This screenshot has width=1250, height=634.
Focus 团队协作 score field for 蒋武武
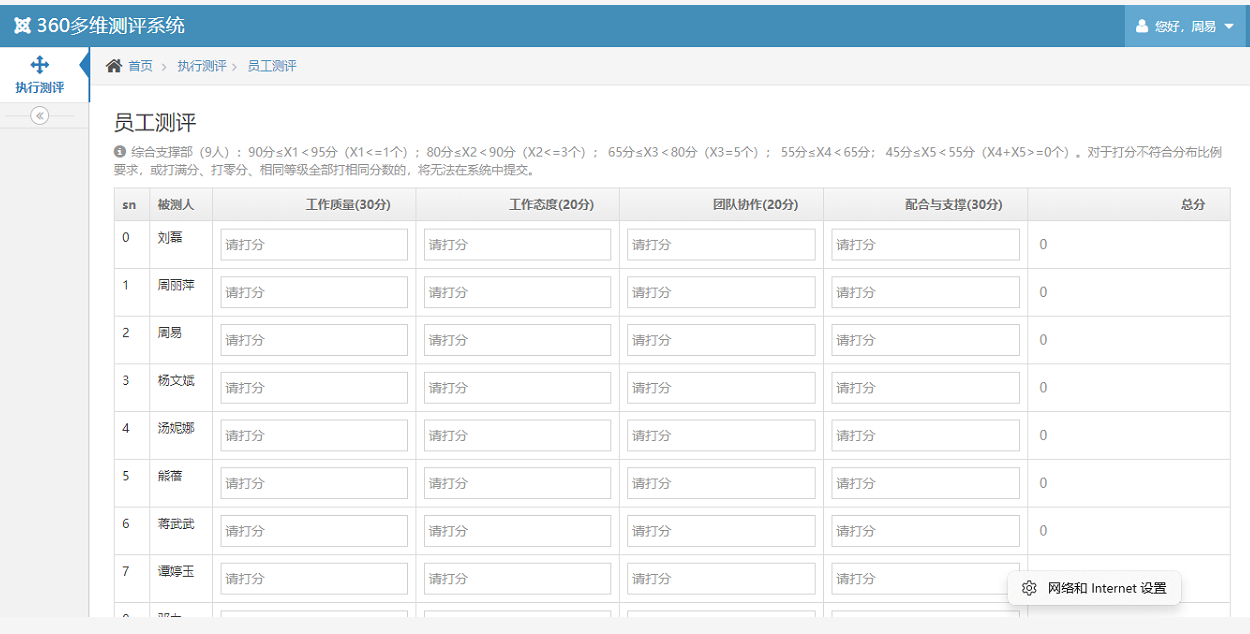721,531
